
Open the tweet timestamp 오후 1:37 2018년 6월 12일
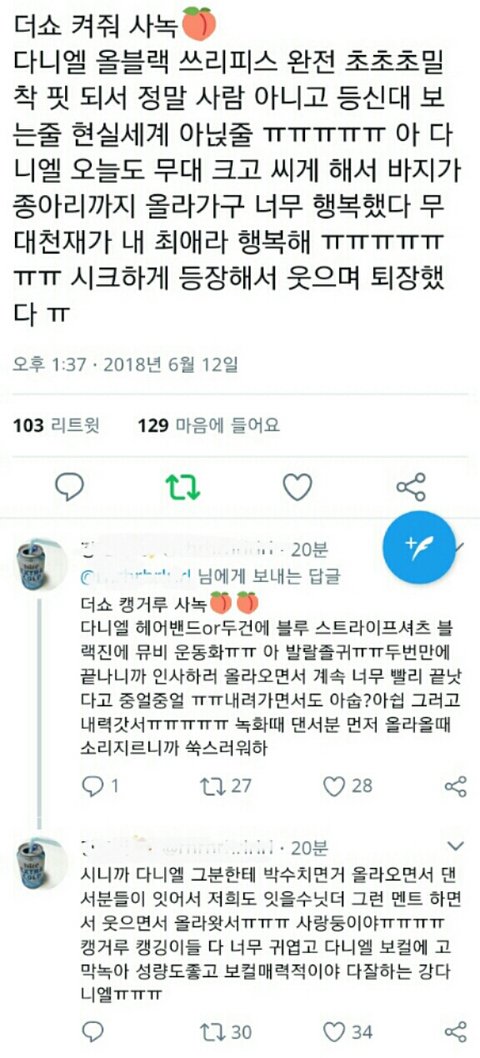click(126, 365)
